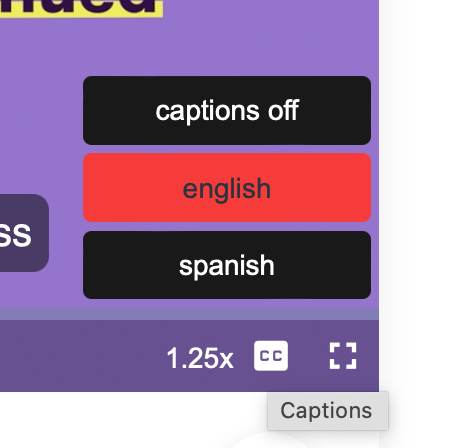Toggle the CC closed captions icon
This screenshot has width=466, height=448.
[271, 356]
